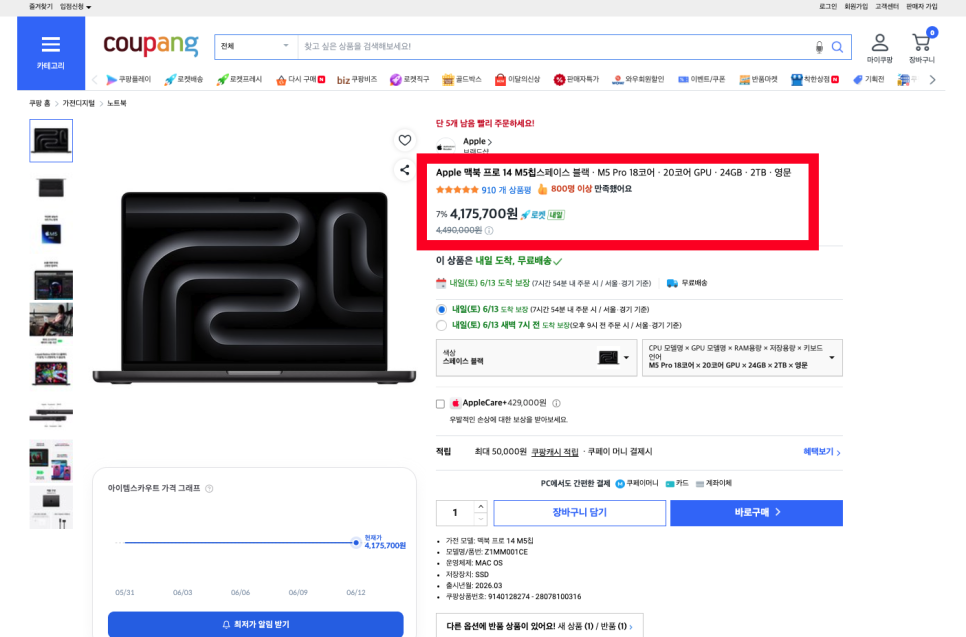Open 이달의신상 shortcut

tap(518, 79)
